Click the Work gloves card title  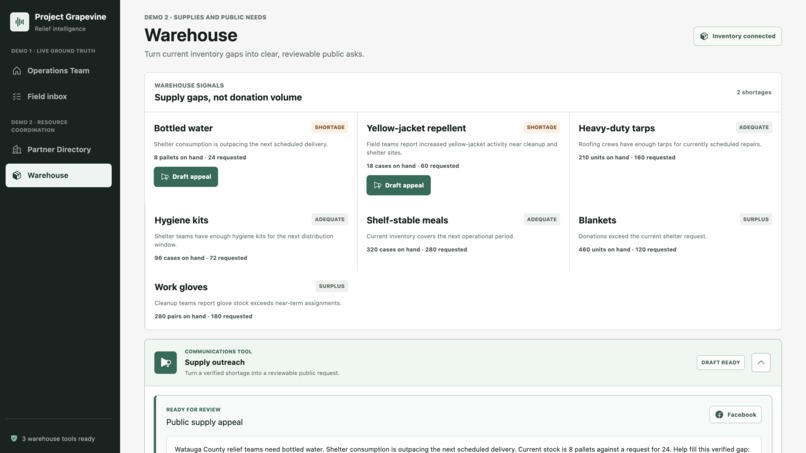coord(181,287)
